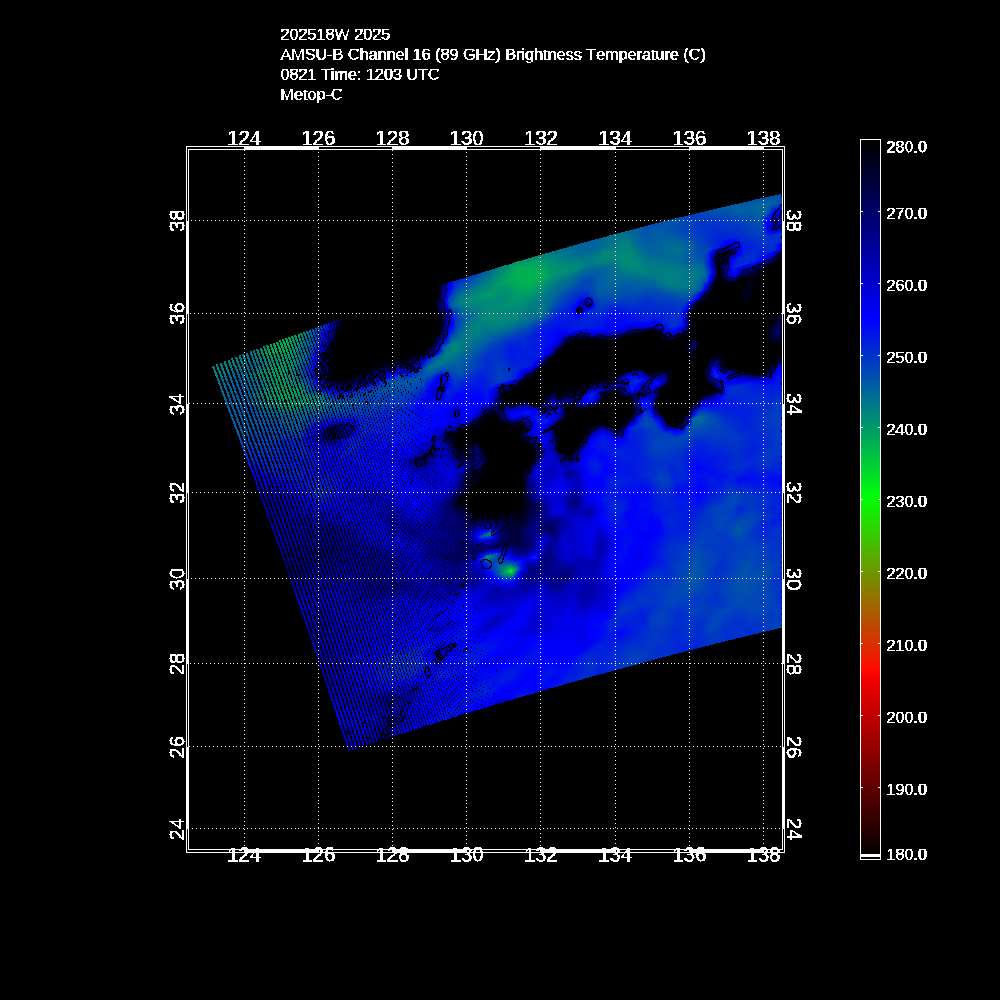
Task: Click the title text '202518W 2025'
Action: pyautogui.click(x=335, y=35)
